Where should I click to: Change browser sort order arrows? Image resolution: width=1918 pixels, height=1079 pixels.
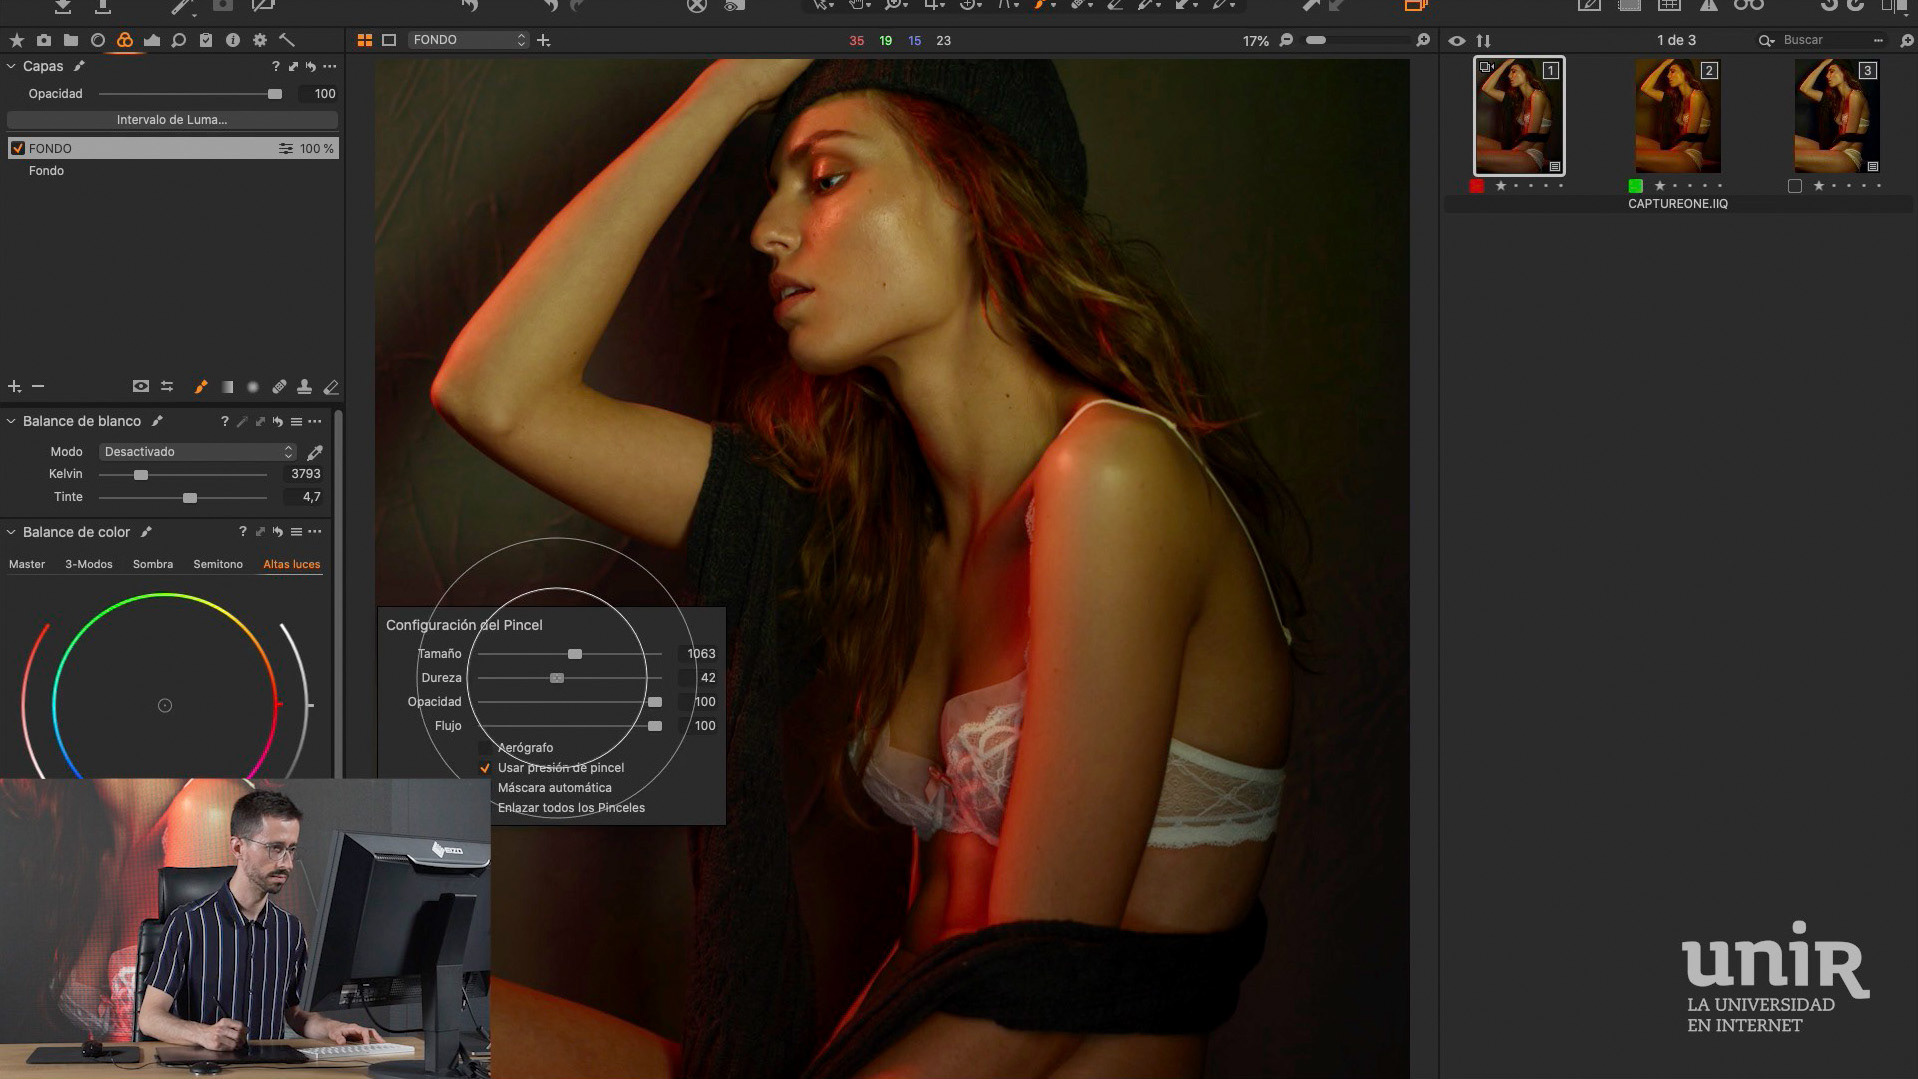(x=1484, y=41)
